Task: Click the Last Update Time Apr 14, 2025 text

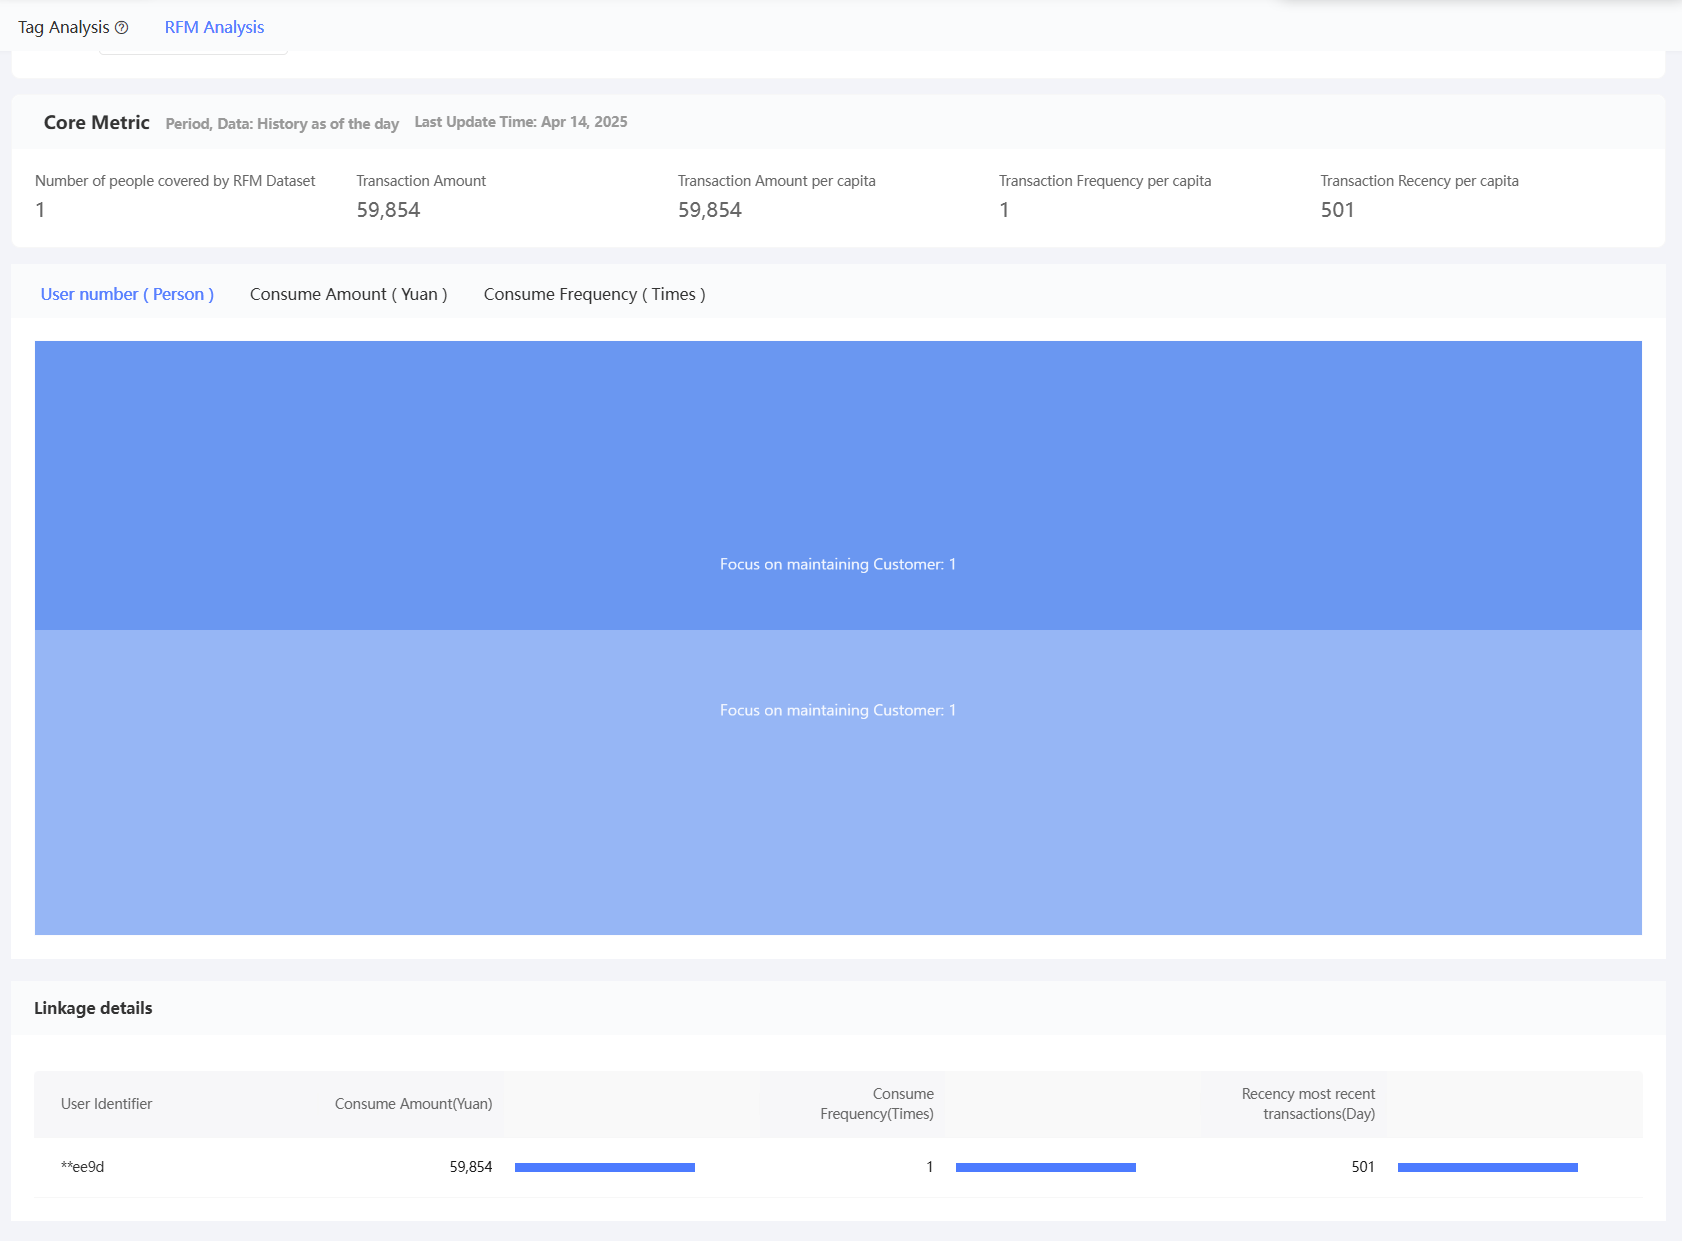Action: 521,122
